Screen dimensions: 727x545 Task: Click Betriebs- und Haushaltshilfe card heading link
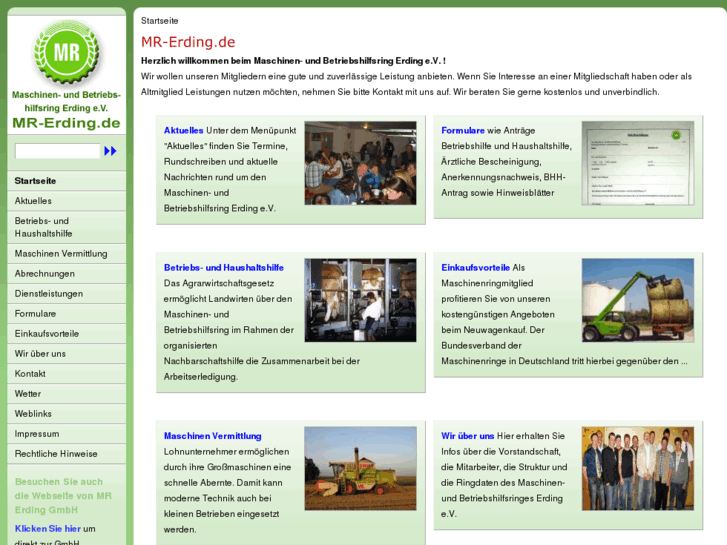(x=223, y=268)
